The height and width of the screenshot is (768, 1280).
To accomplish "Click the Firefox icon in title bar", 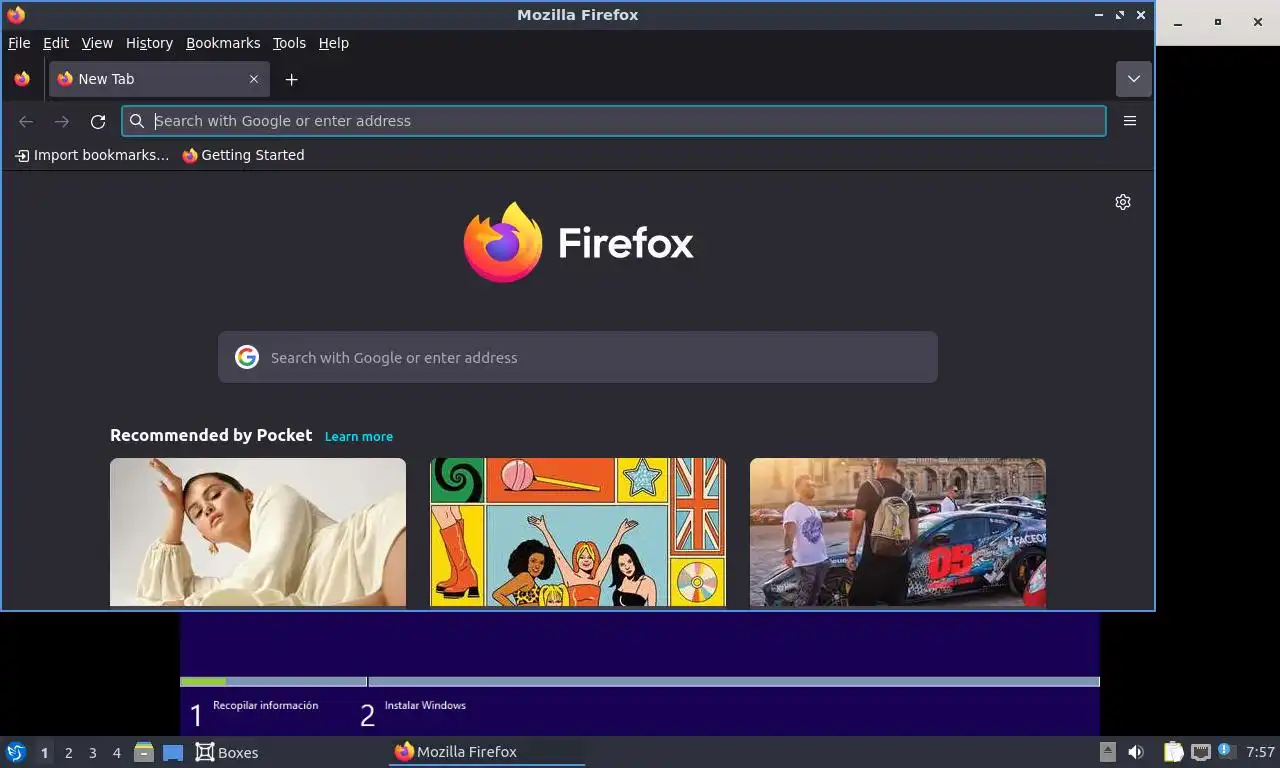I will pyautogui.click(x=16, y=15).
